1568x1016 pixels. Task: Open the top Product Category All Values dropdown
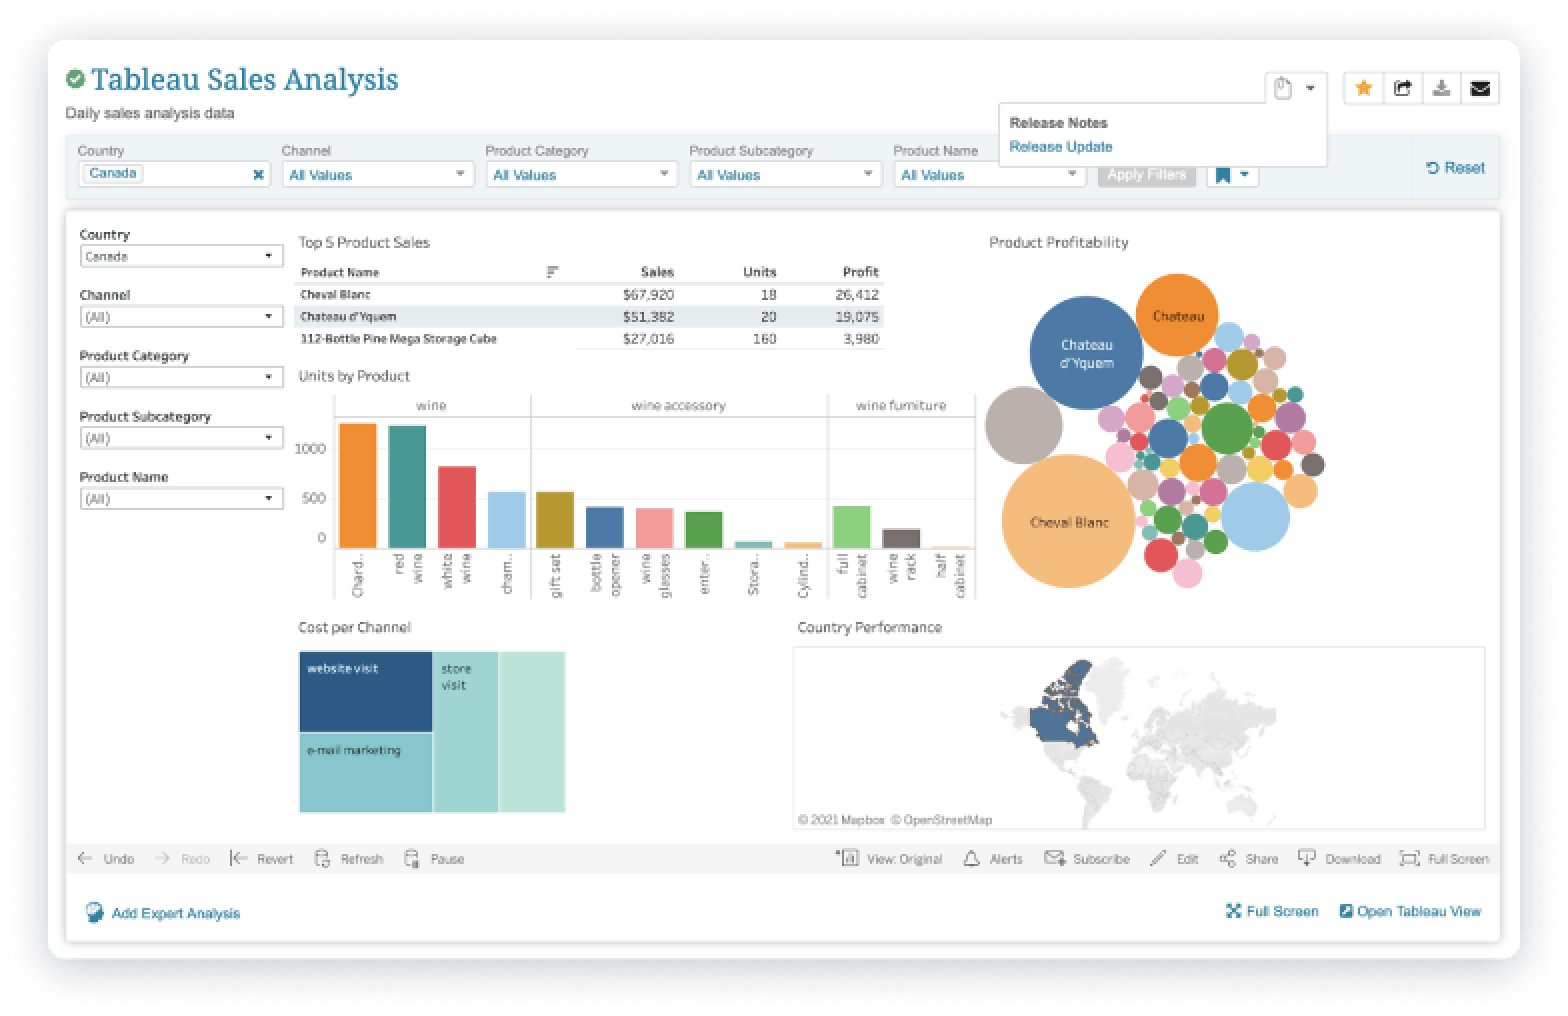coord(581,174)
